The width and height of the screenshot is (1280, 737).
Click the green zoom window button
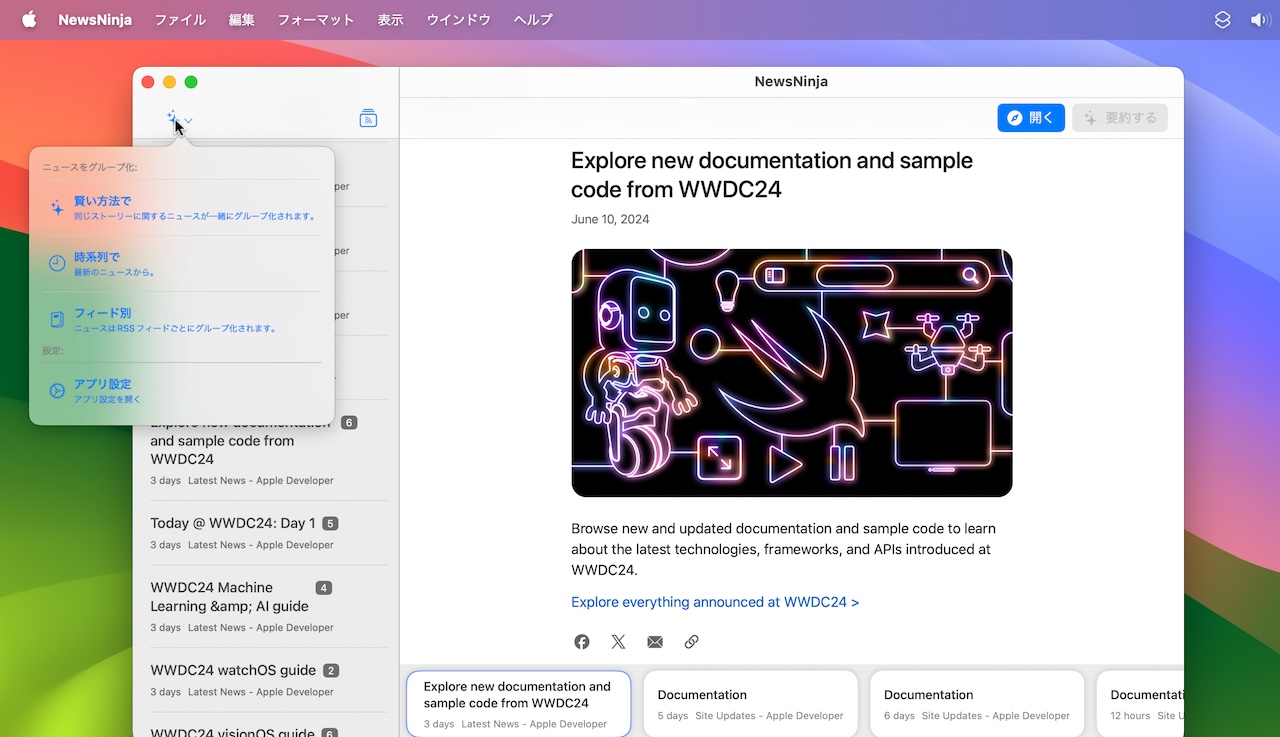click(191, 82)
